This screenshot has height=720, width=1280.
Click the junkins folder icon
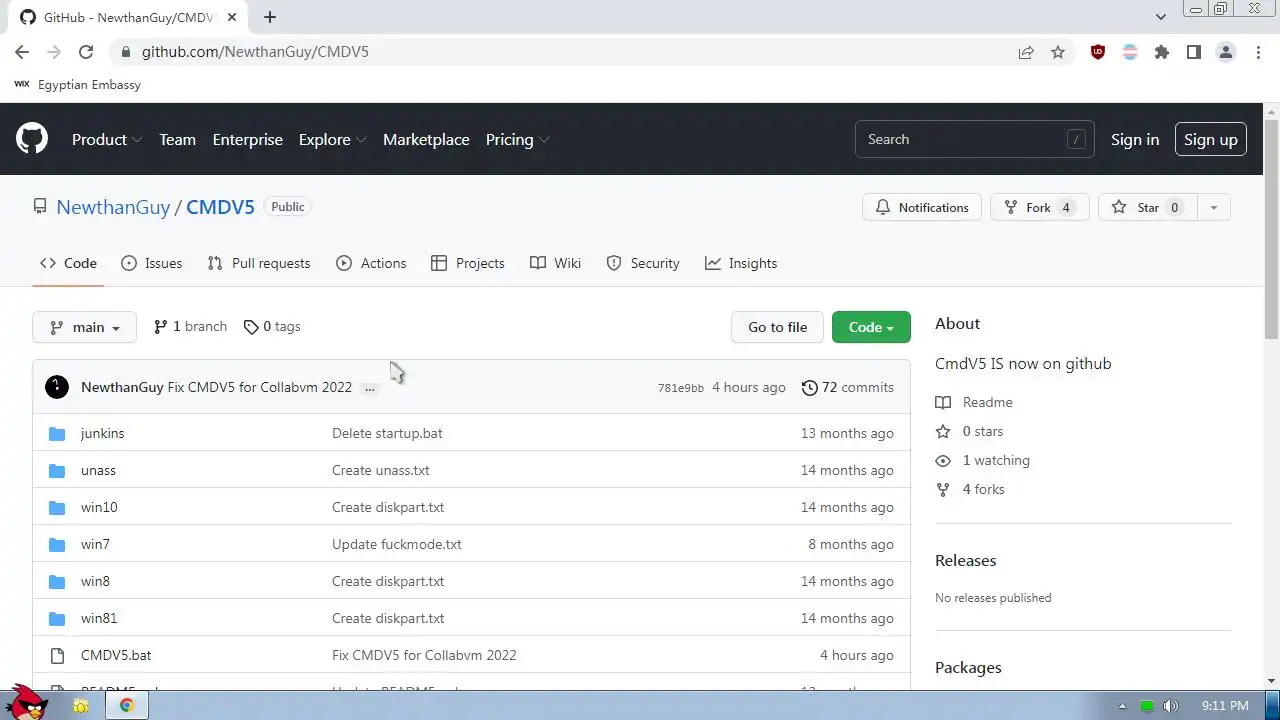[57, 433]
